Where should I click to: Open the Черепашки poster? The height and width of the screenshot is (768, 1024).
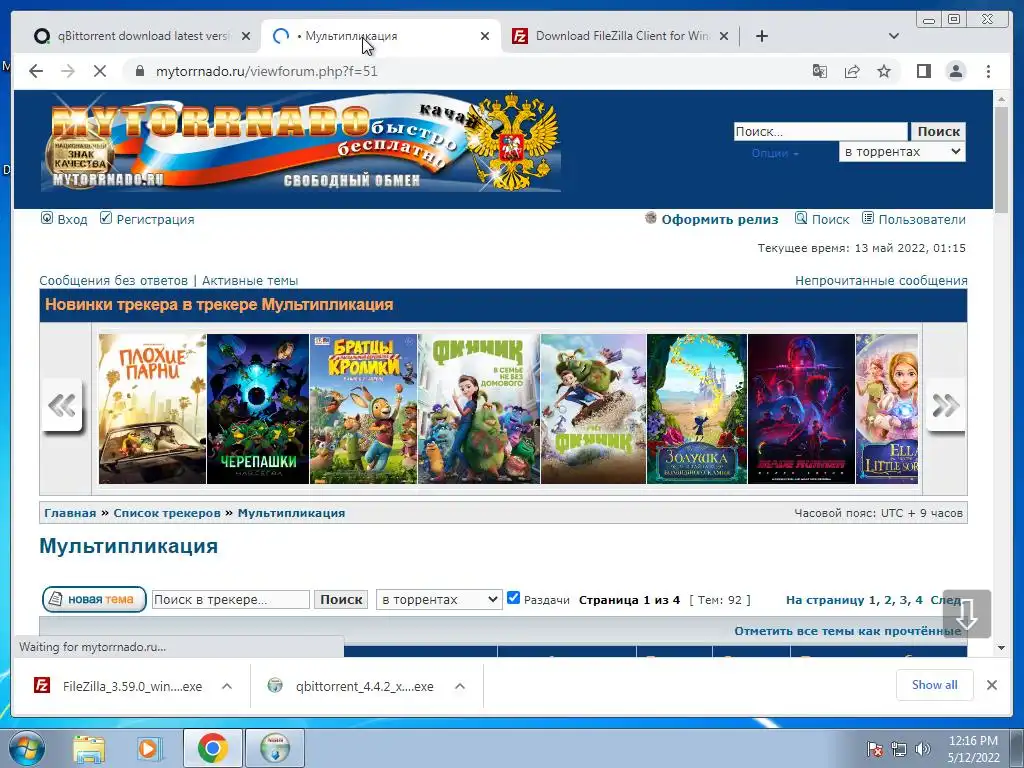[x=258, y=409]
